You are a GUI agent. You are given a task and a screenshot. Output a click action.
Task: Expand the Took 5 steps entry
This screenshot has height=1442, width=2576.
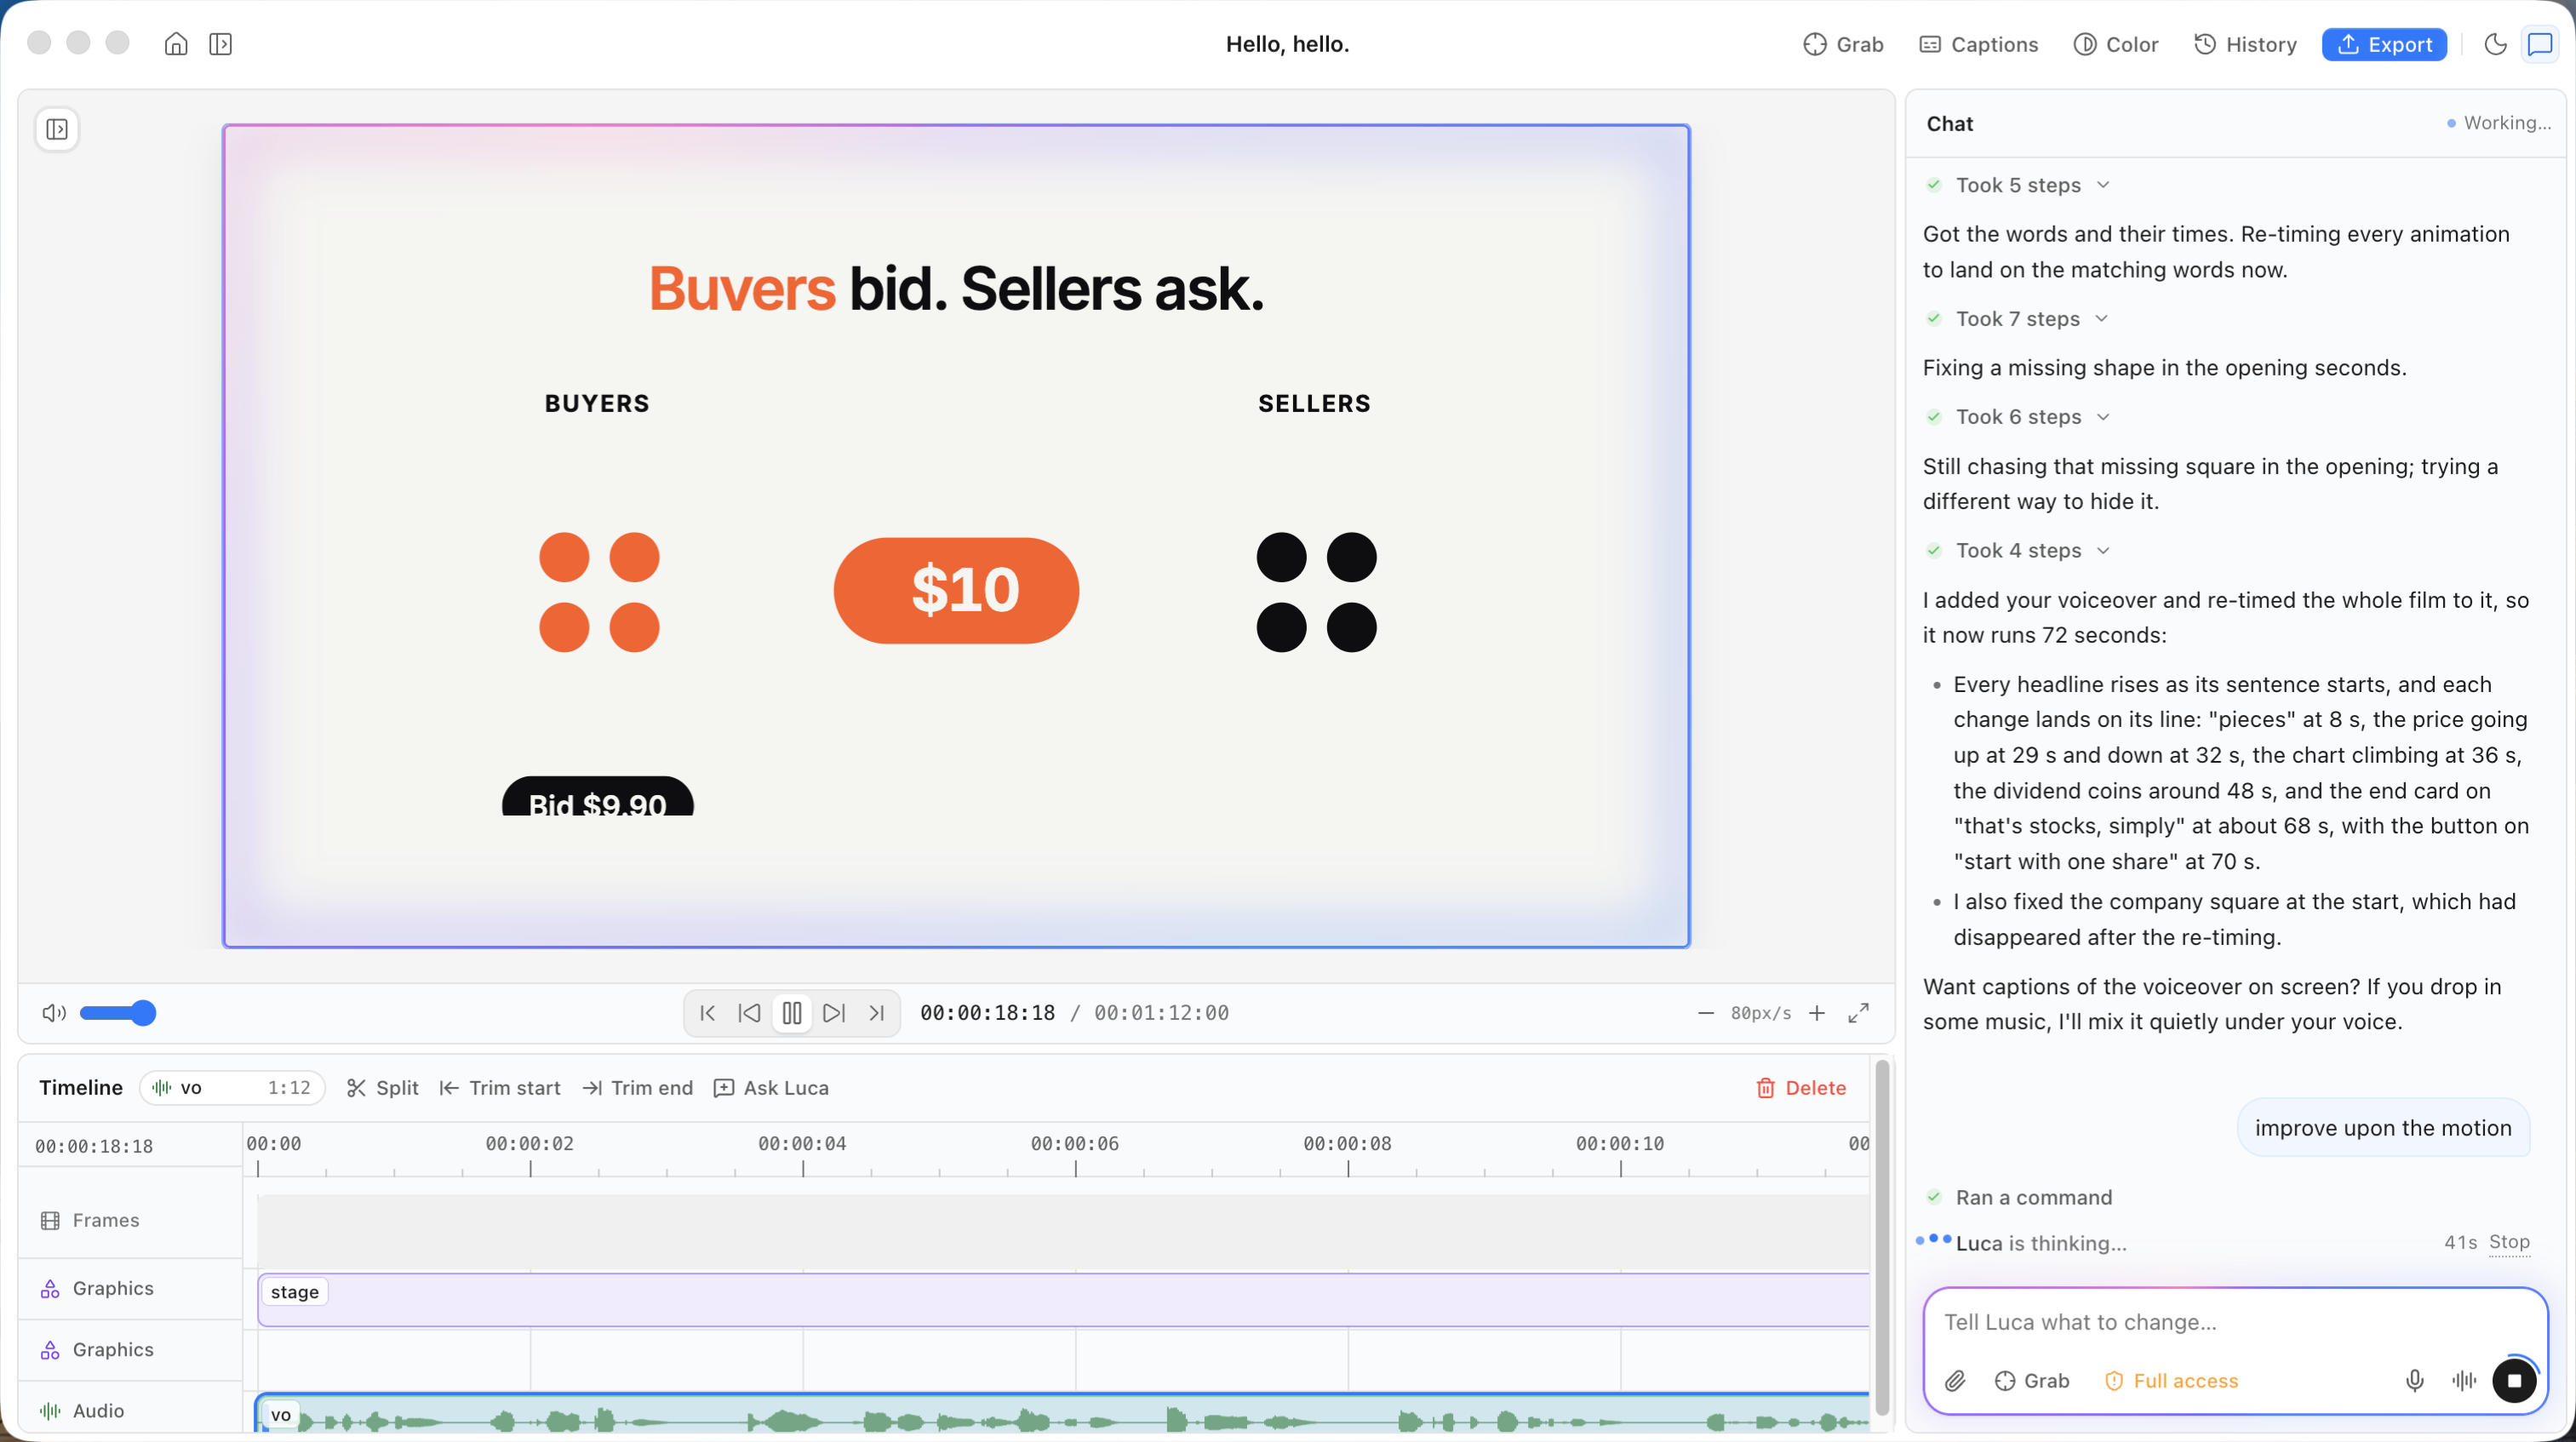pos(2018,185)
